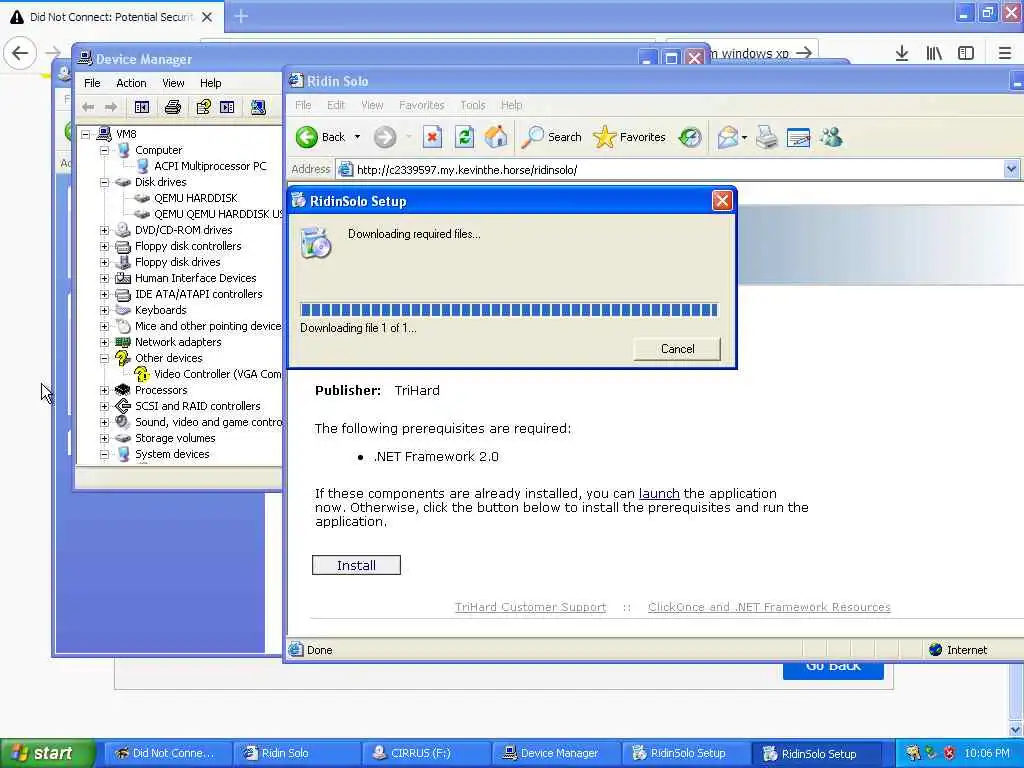This screenshot has height=768, width=1024.
Task: Close the Did Not Connect Firefox tab
Action: click(207, 17)
